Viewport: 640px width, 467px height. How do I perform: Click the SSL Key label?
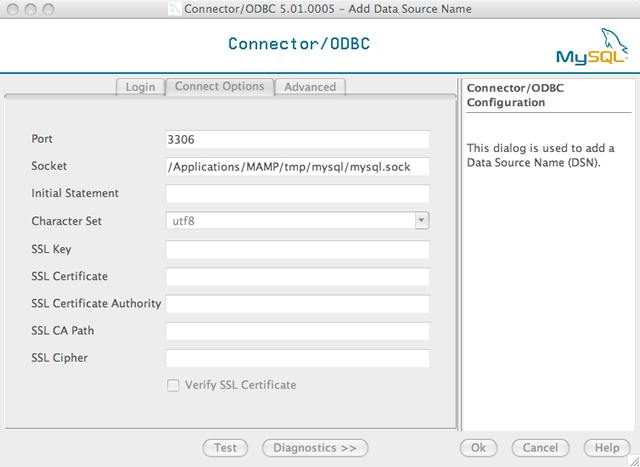point(51,249)
